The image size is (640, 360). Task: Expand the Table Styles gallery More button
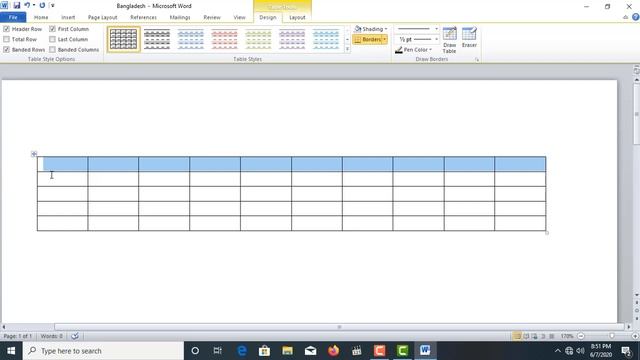(x=347, y=49)
